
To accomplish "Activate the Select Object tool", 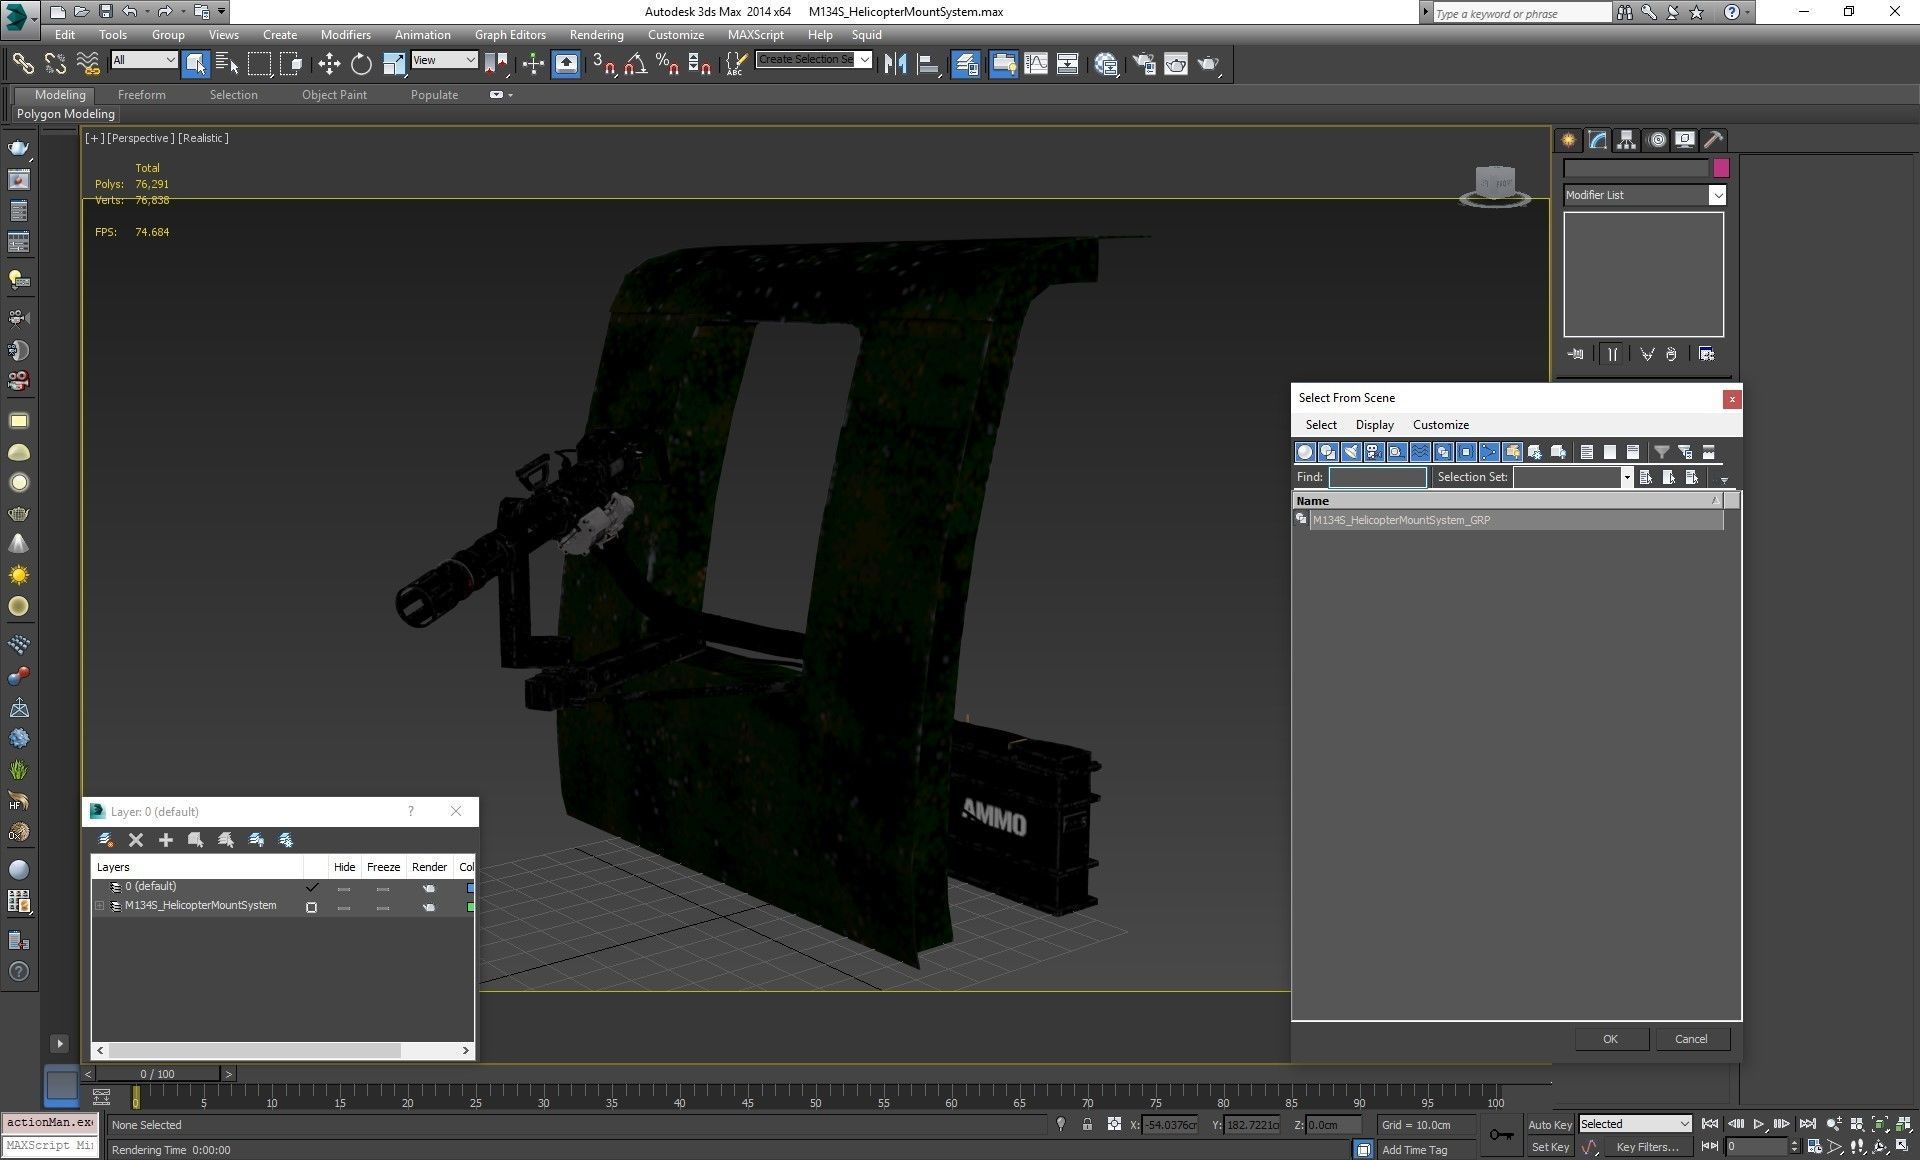I will click(195, 64).
